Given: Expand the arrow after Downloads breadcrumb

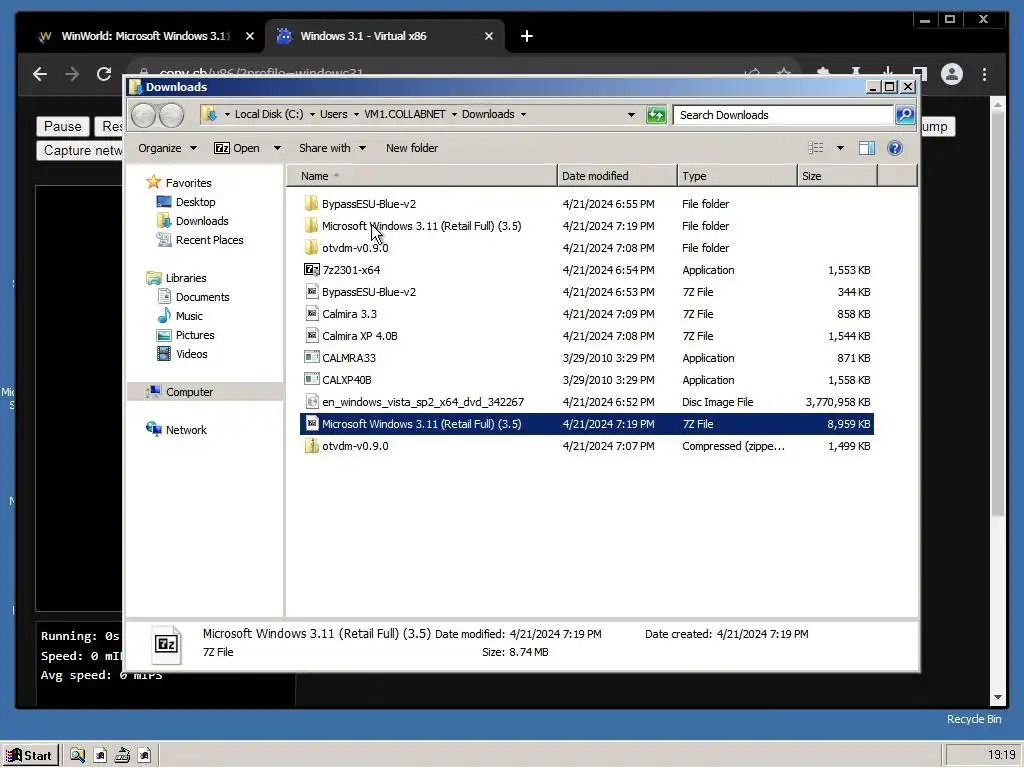Looking at the screenshot, I should pyautogui.click(x=523, y=114).
